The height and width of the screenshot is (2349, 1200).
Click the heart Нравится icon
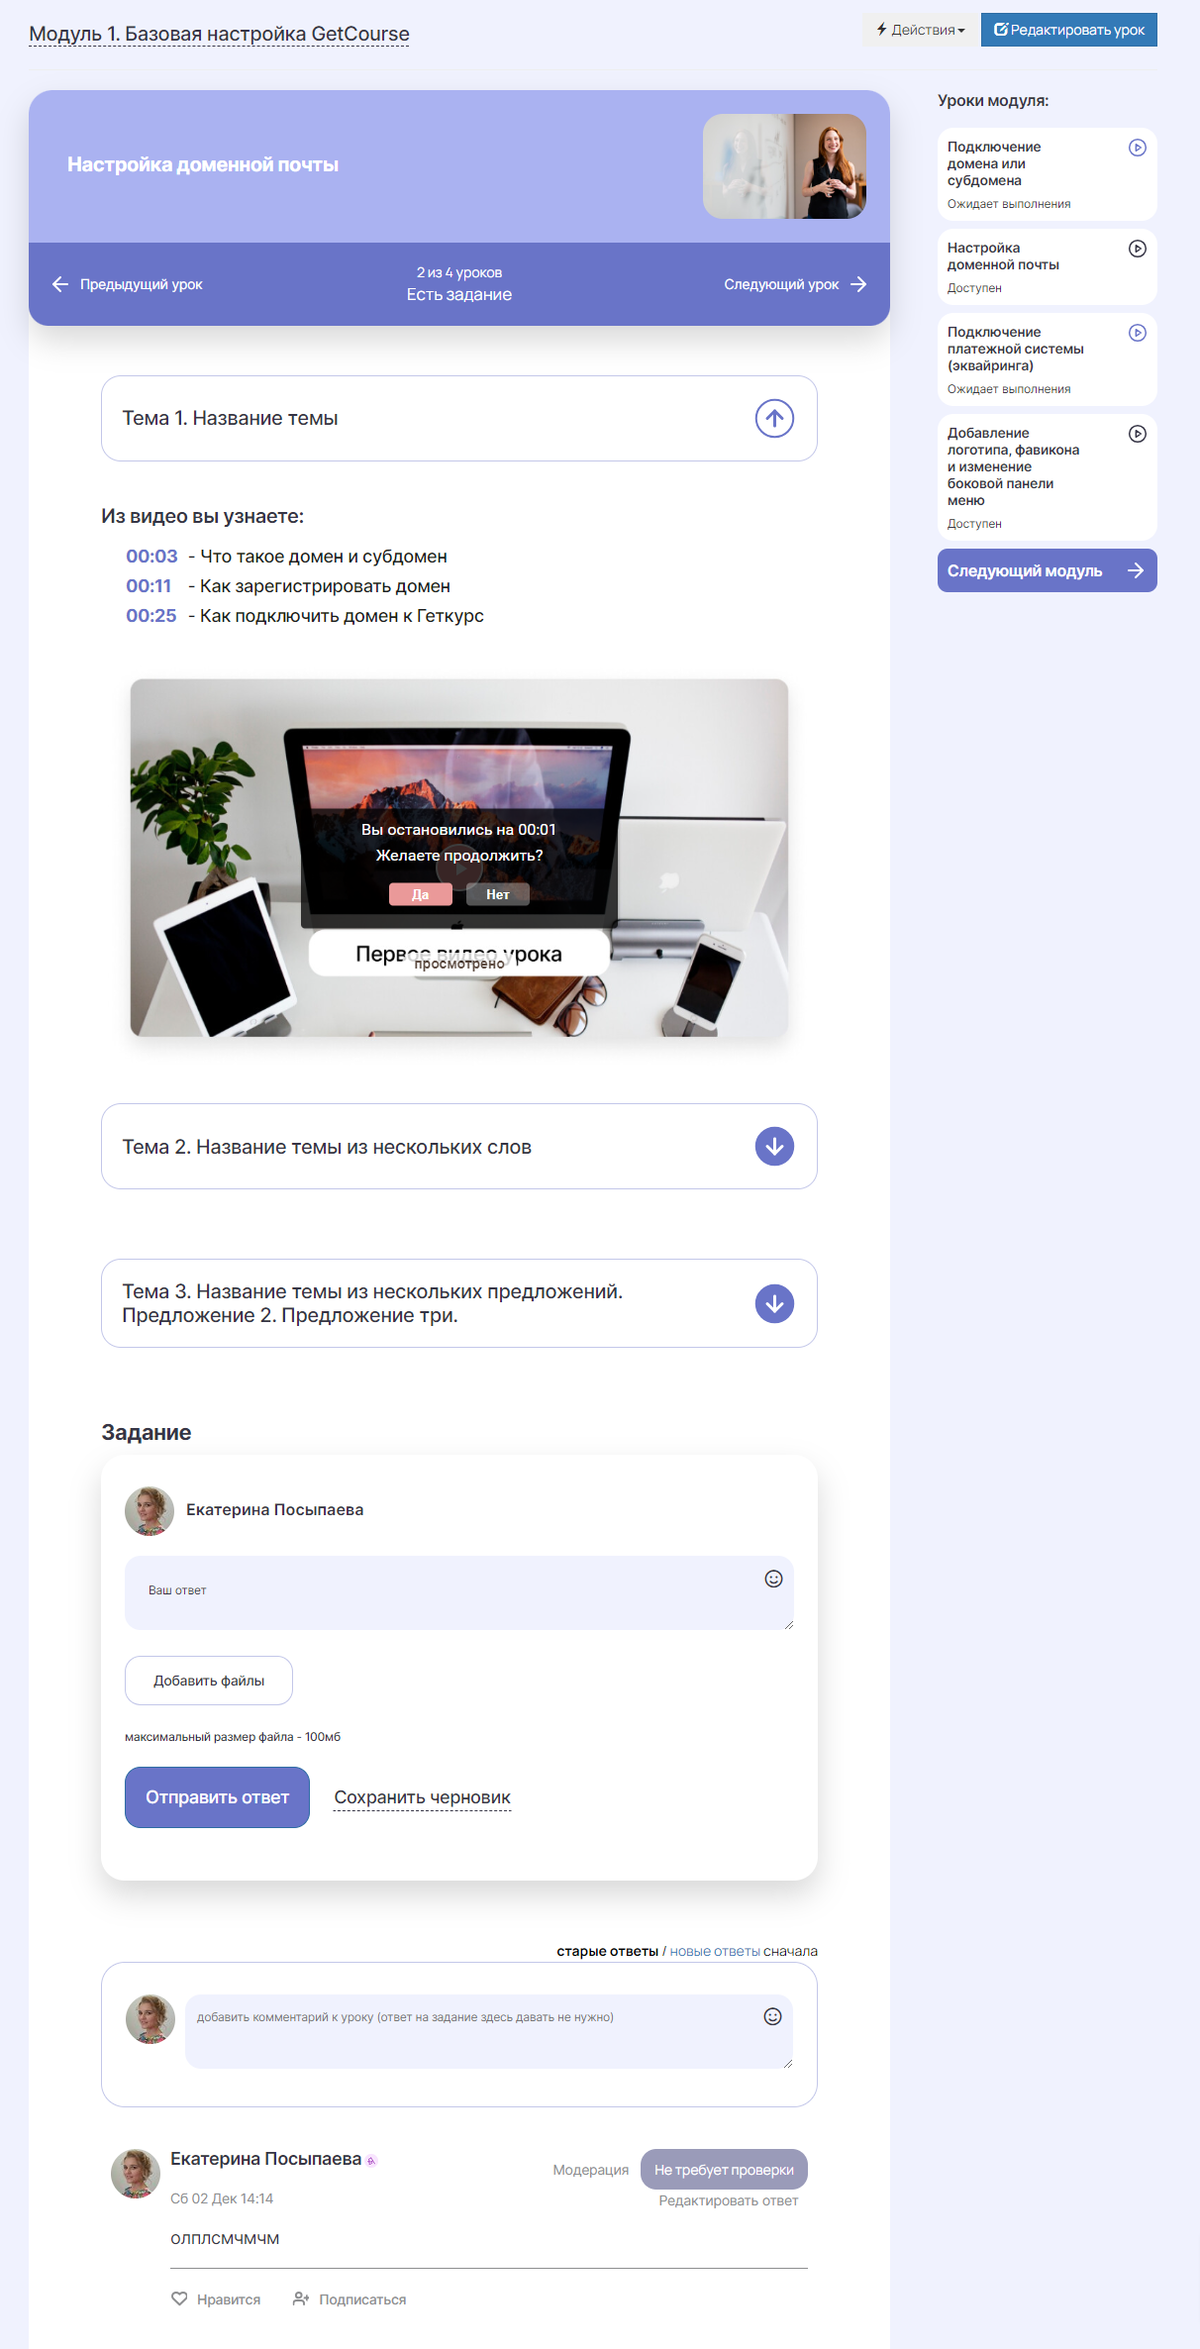[179, 2298]
